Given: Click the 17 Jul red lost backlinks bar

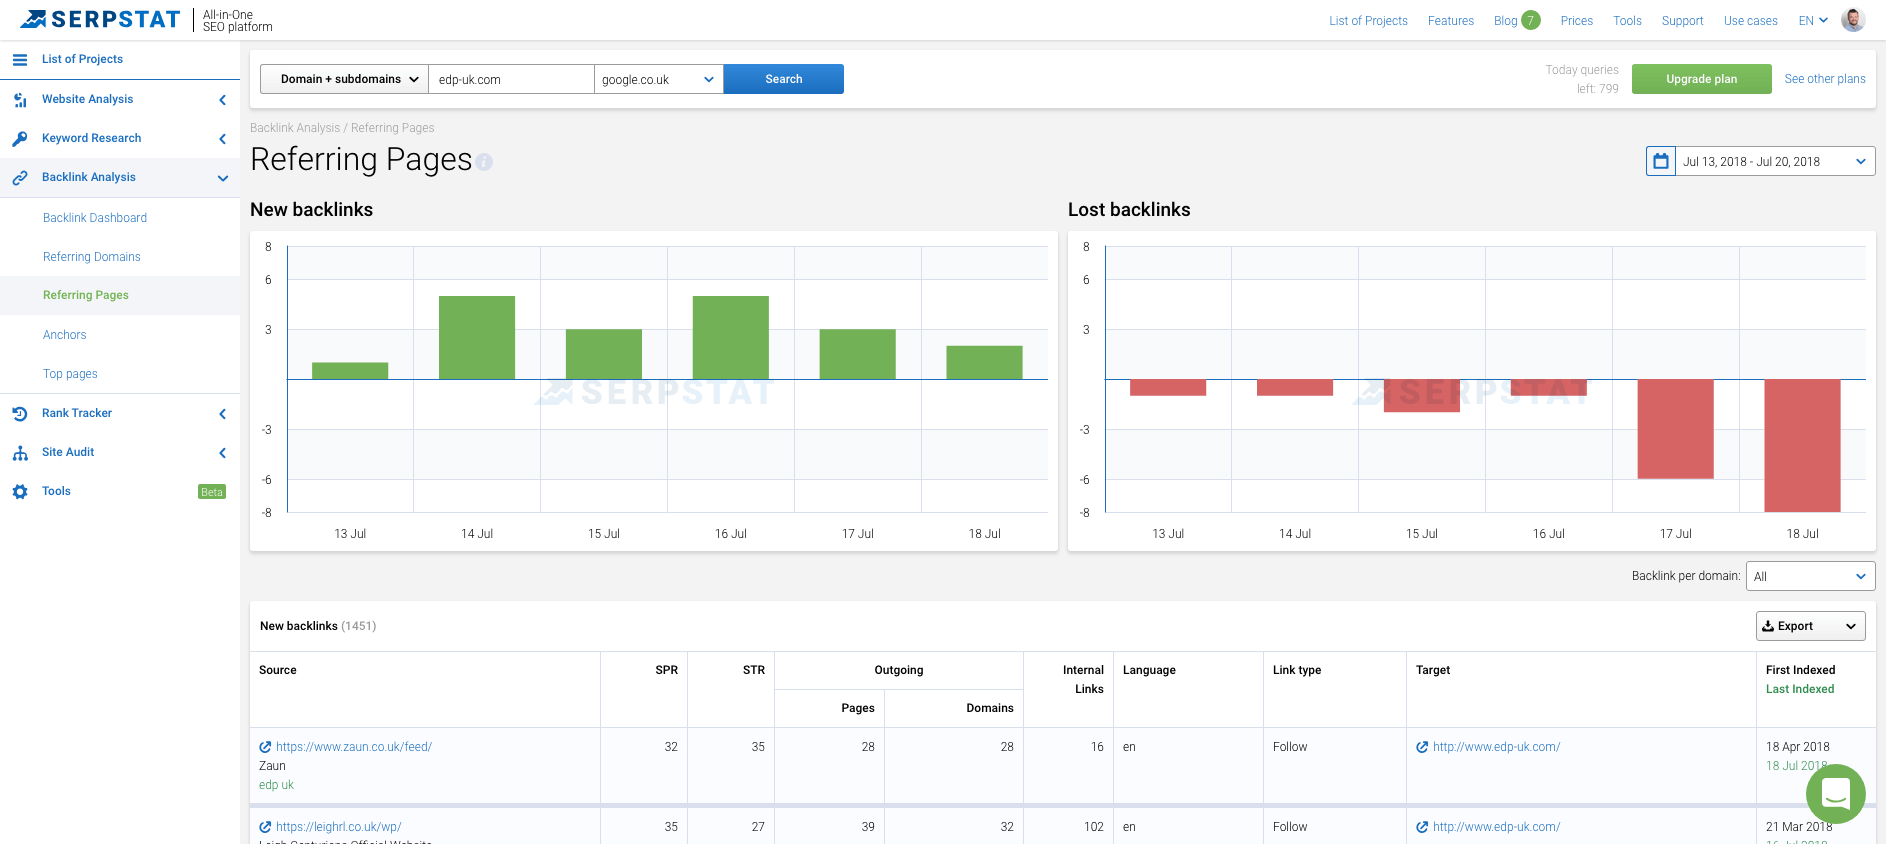Looking at the screenshot, I should (1676, 429).
